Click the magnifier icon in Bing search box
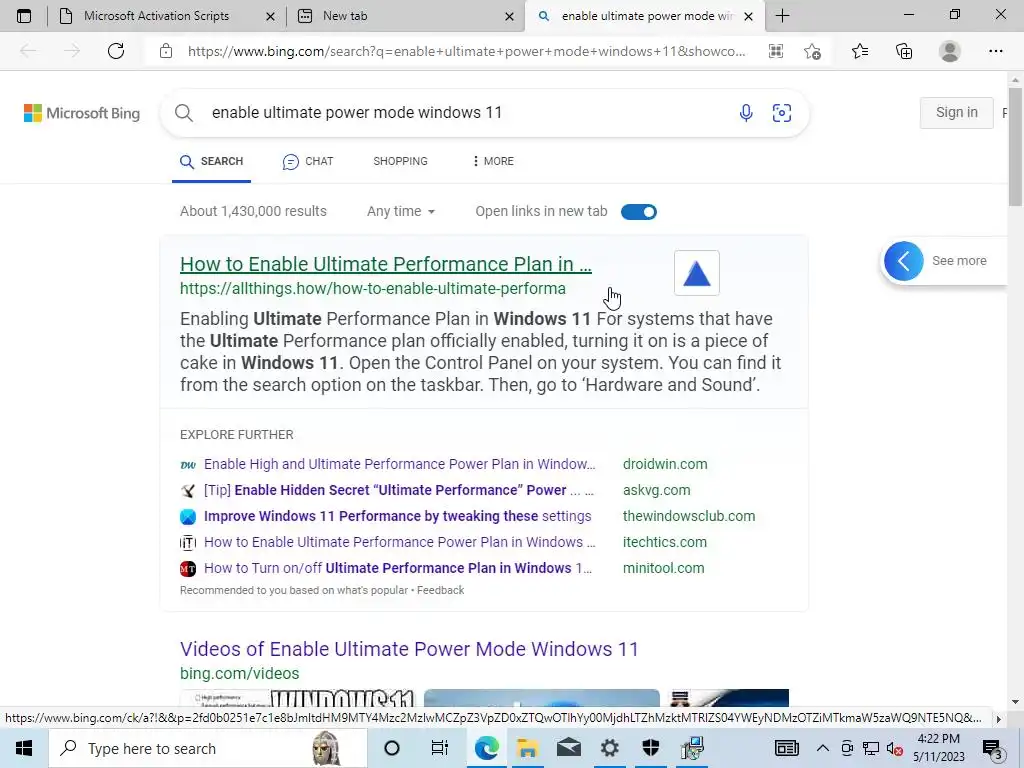Screen dimensions: 1024x768 tap(184, 113)
